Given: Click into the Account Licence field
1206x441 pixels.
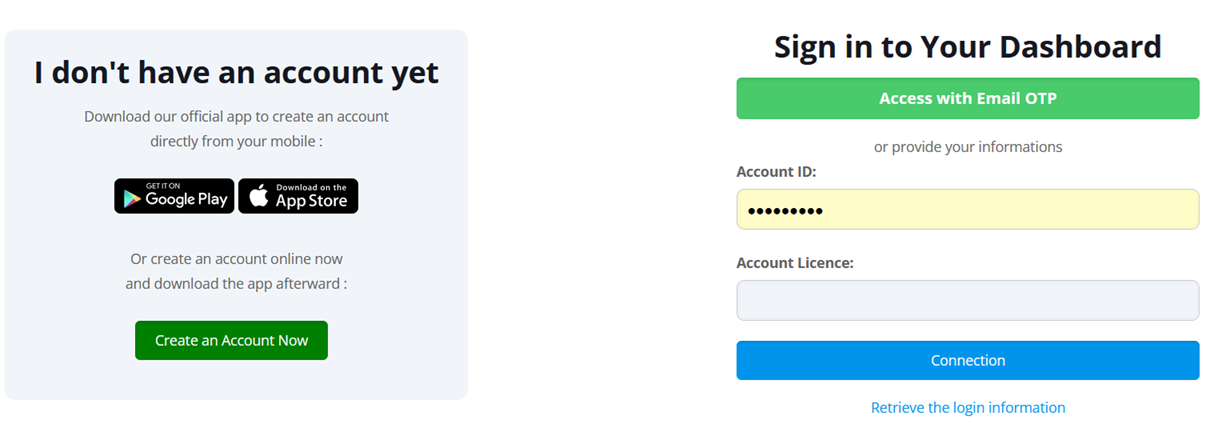Looking at the screenshot, I should pos(967,300).
